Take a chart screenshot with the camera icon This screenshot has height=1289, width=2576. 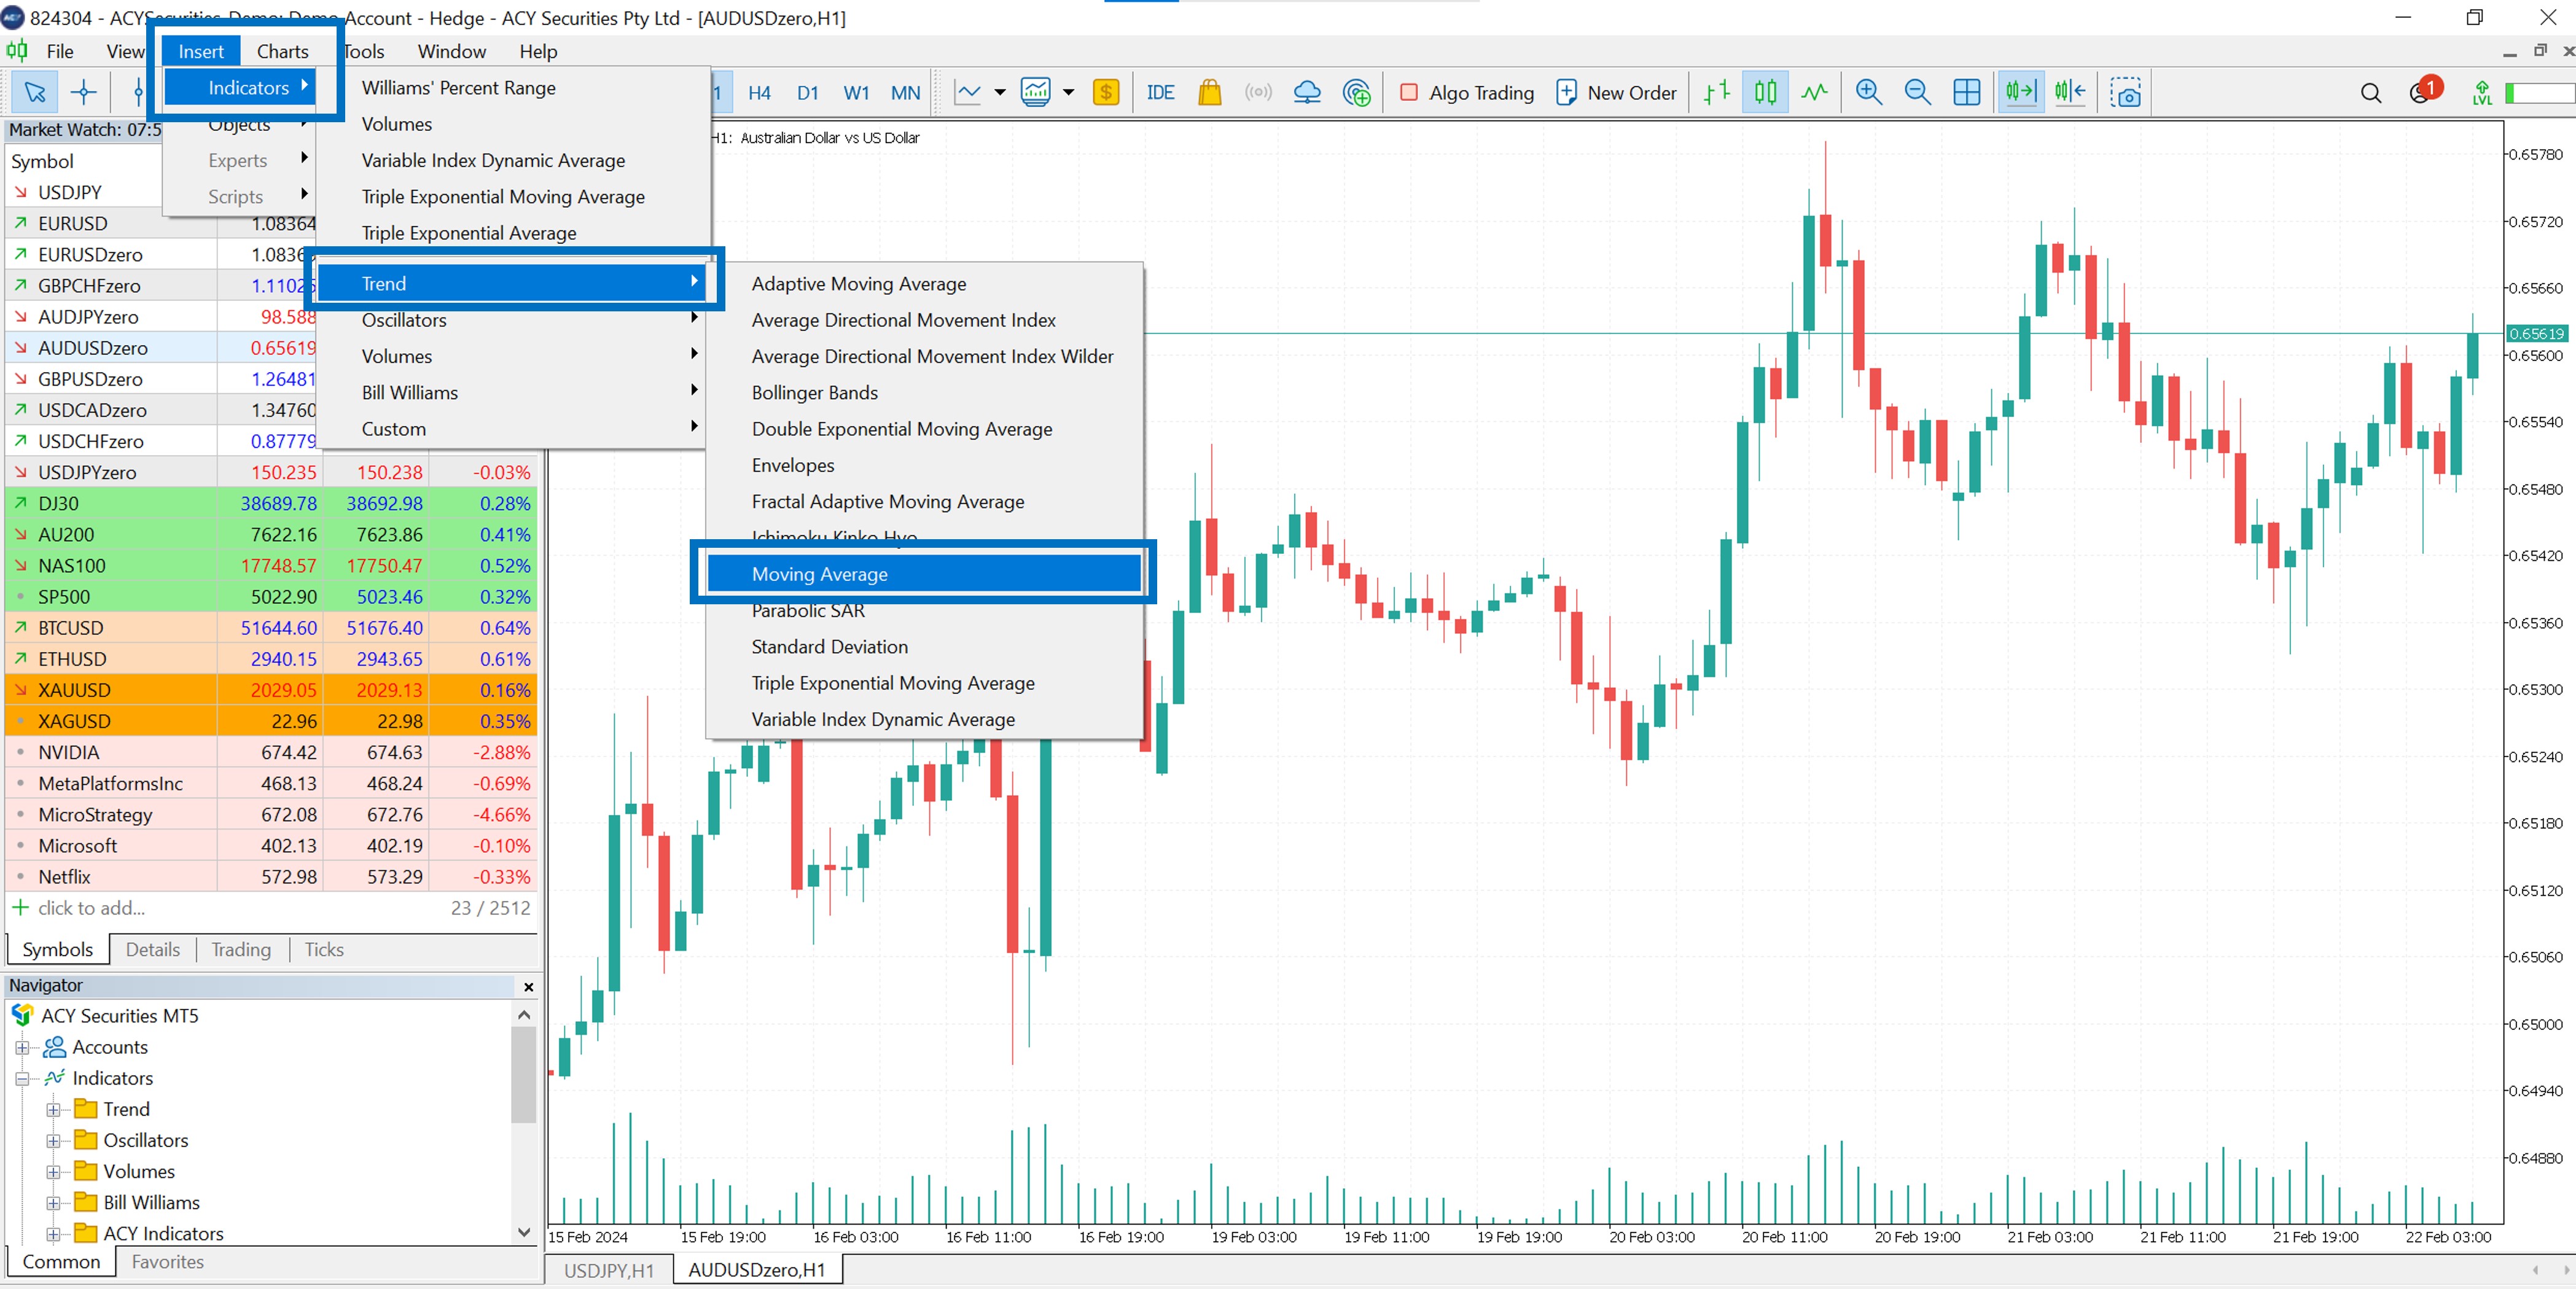click(x=2125, y=93)
